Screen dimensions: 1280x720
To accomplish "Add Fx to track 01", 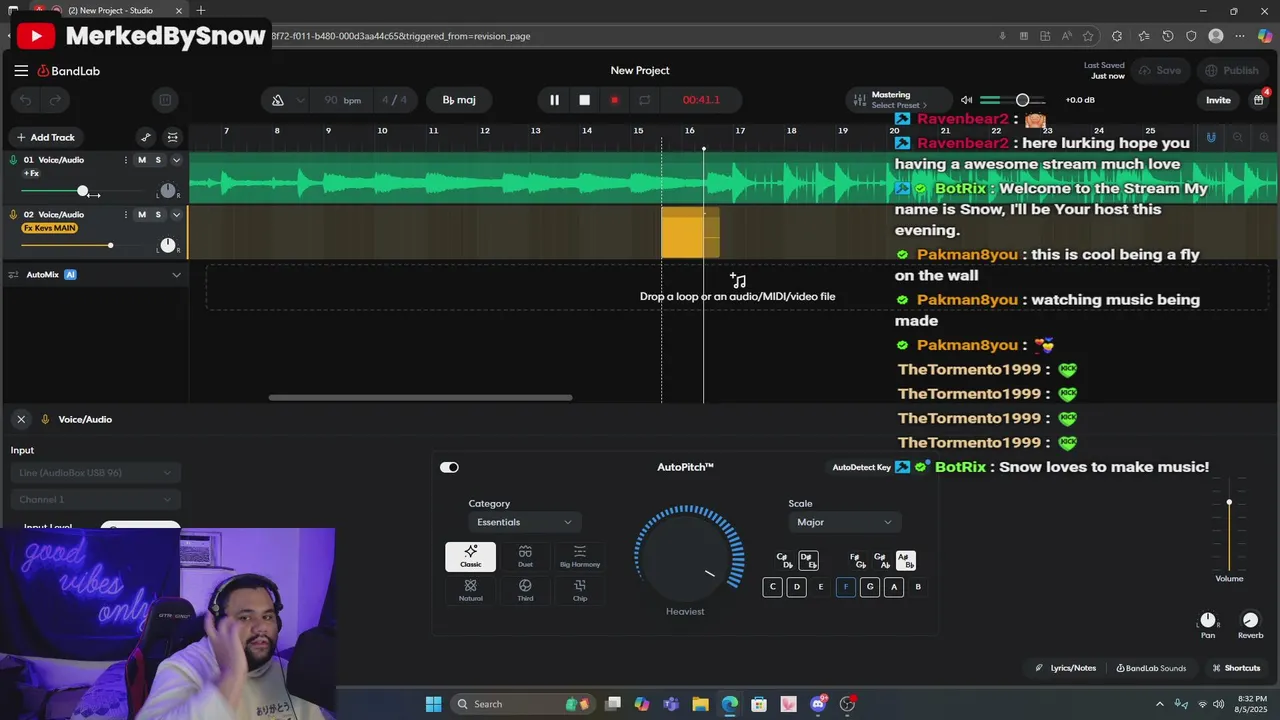I will coord(32,174).
